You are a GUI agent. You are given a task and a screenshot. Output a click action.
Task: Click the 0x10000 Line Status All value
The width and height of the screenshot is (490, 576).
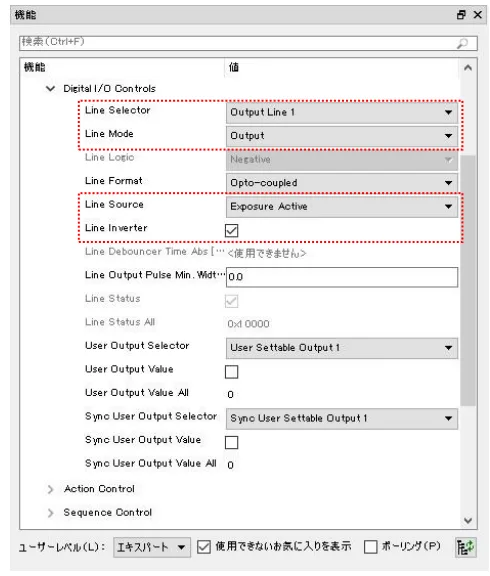pyautogui.click(x=248, y=324)
